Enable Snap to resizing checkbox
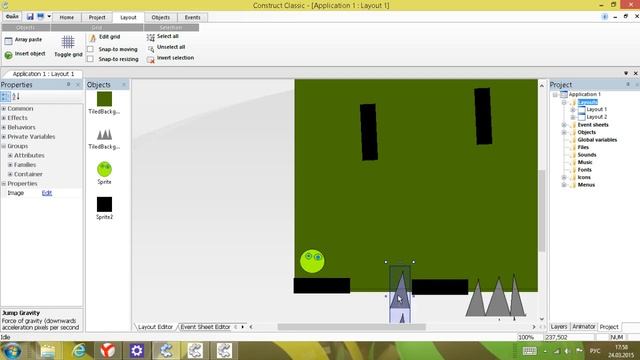640x360 pixels. (x=91, y=59)
